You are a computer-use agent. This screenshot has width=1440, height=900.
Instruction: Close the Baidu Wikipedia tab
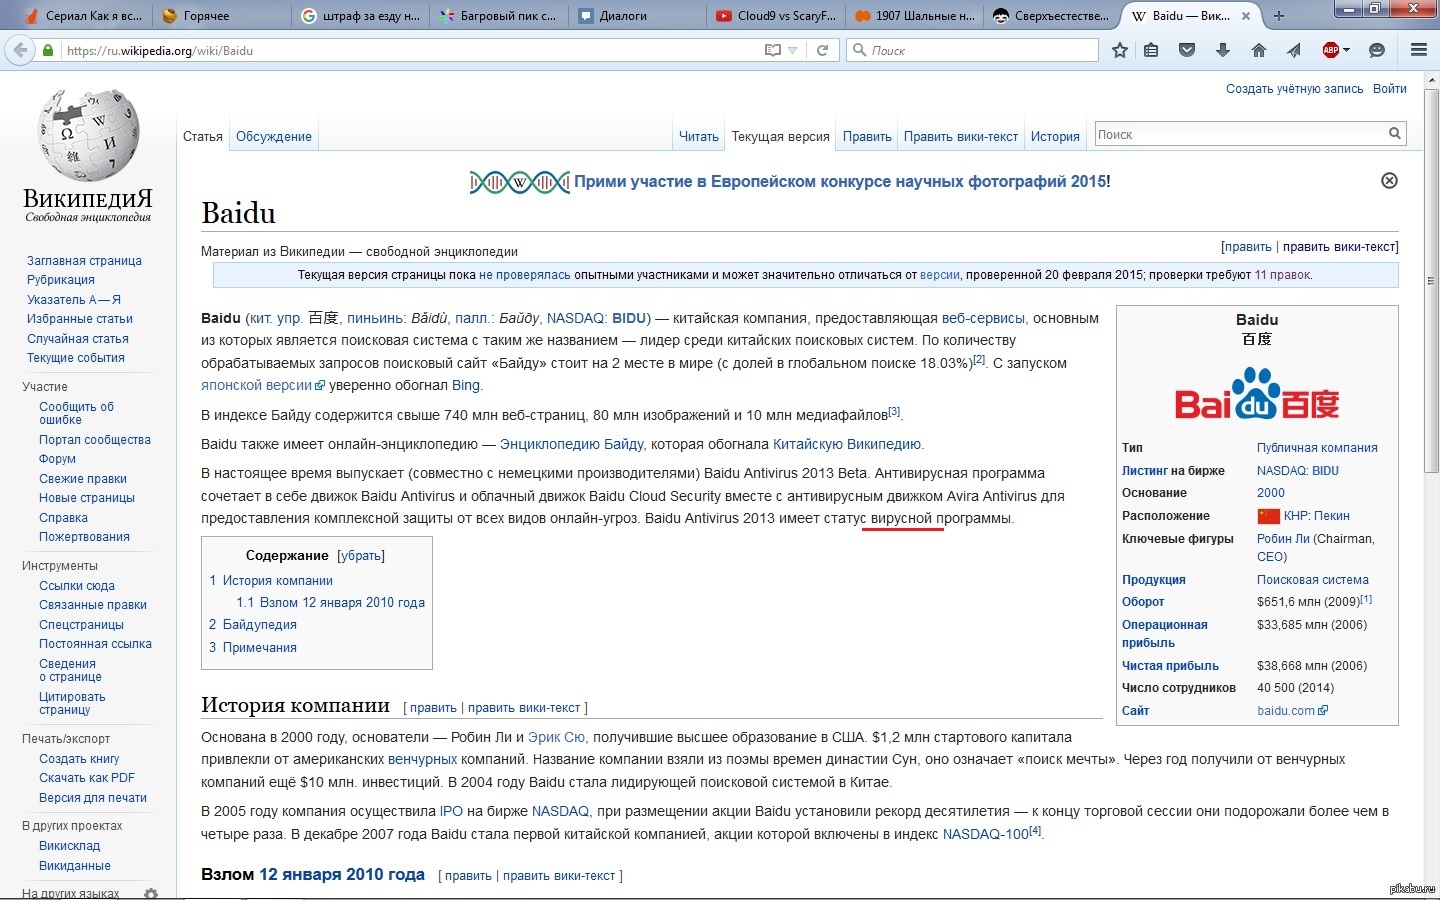[x=1245, y=16]
